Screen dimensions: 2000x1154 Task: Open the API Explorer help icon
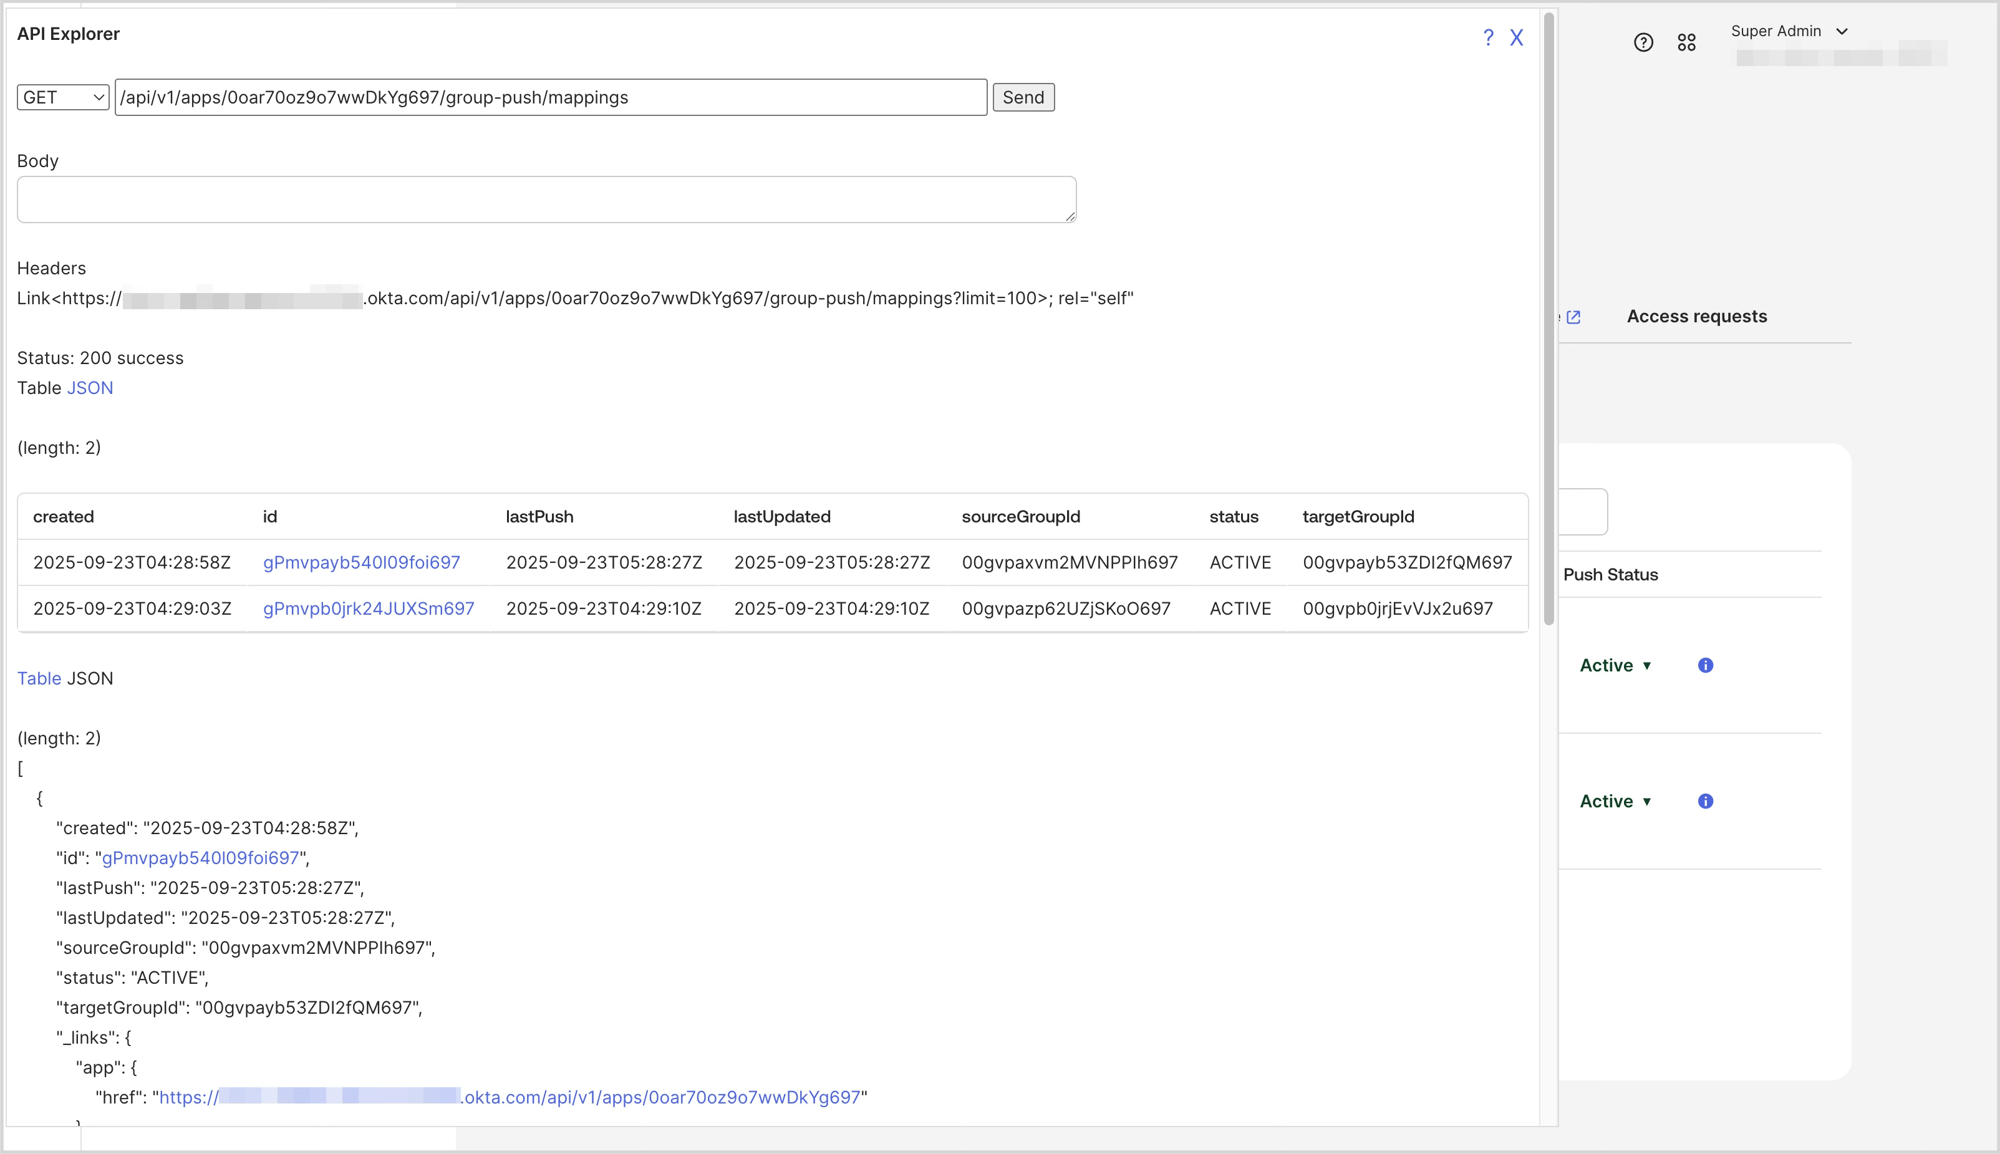tap(1489, 37)
